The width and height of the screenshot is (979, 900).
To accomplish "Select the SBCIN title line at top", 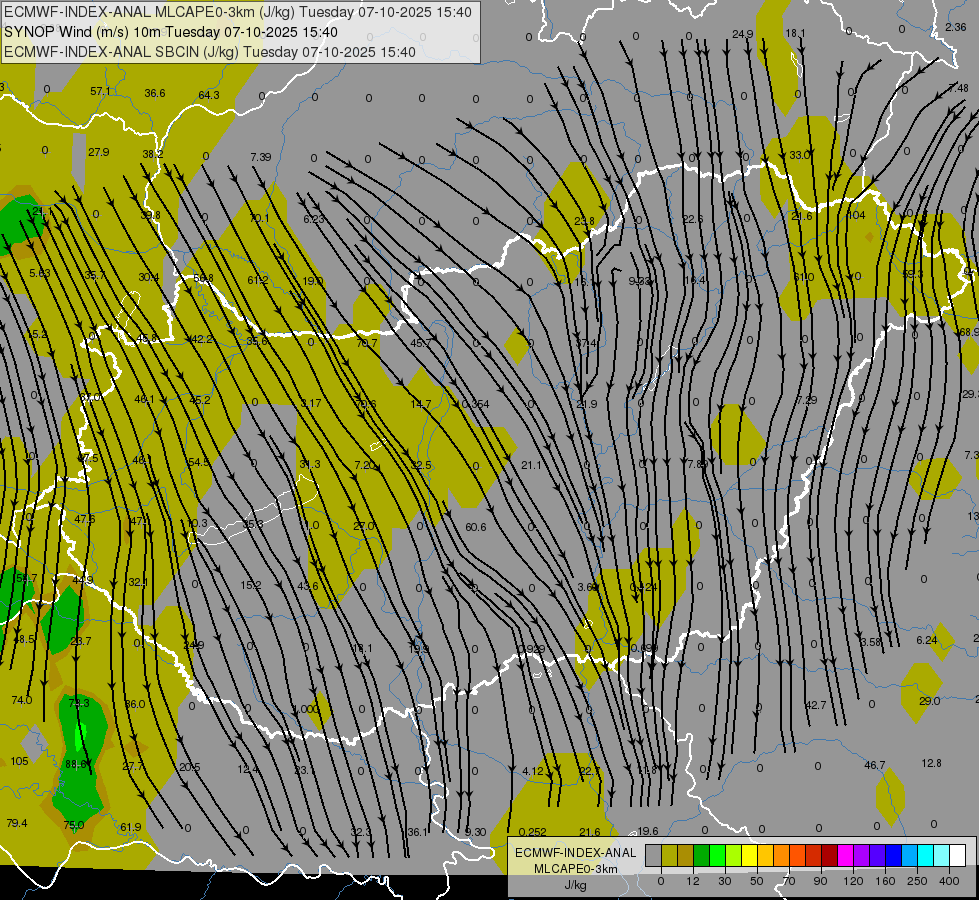I will coord(210,52).
